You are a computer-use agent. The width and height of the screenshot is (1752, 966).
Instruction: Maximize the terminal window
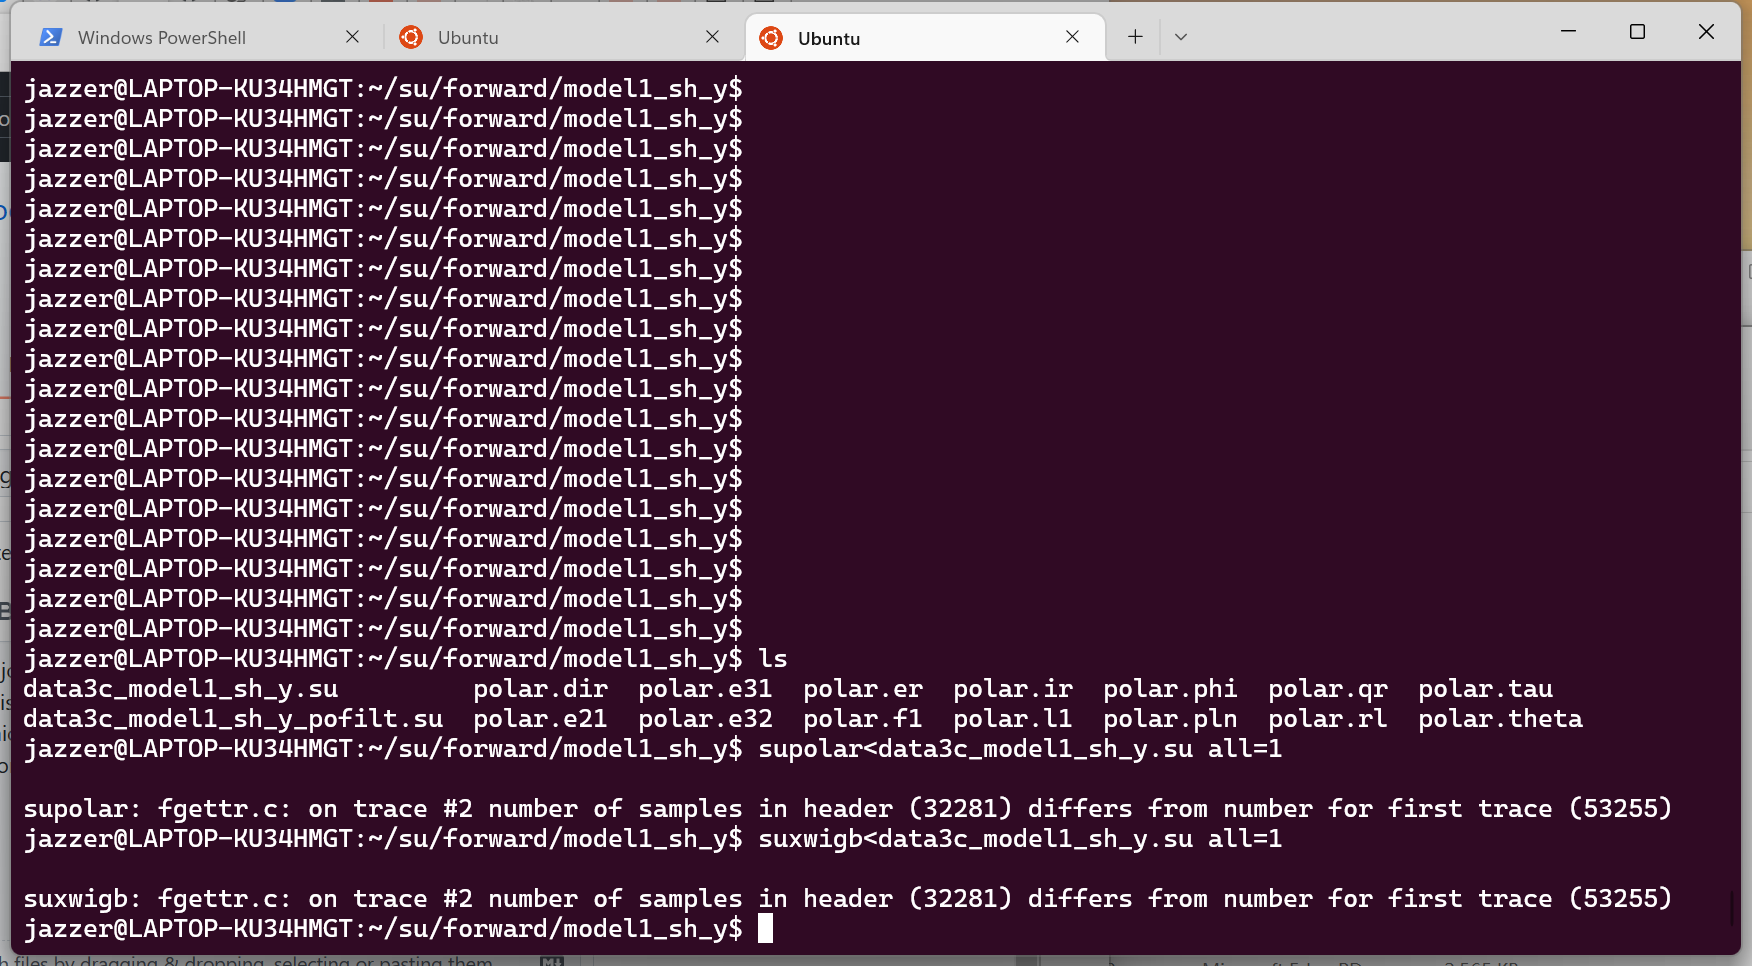1637,32
